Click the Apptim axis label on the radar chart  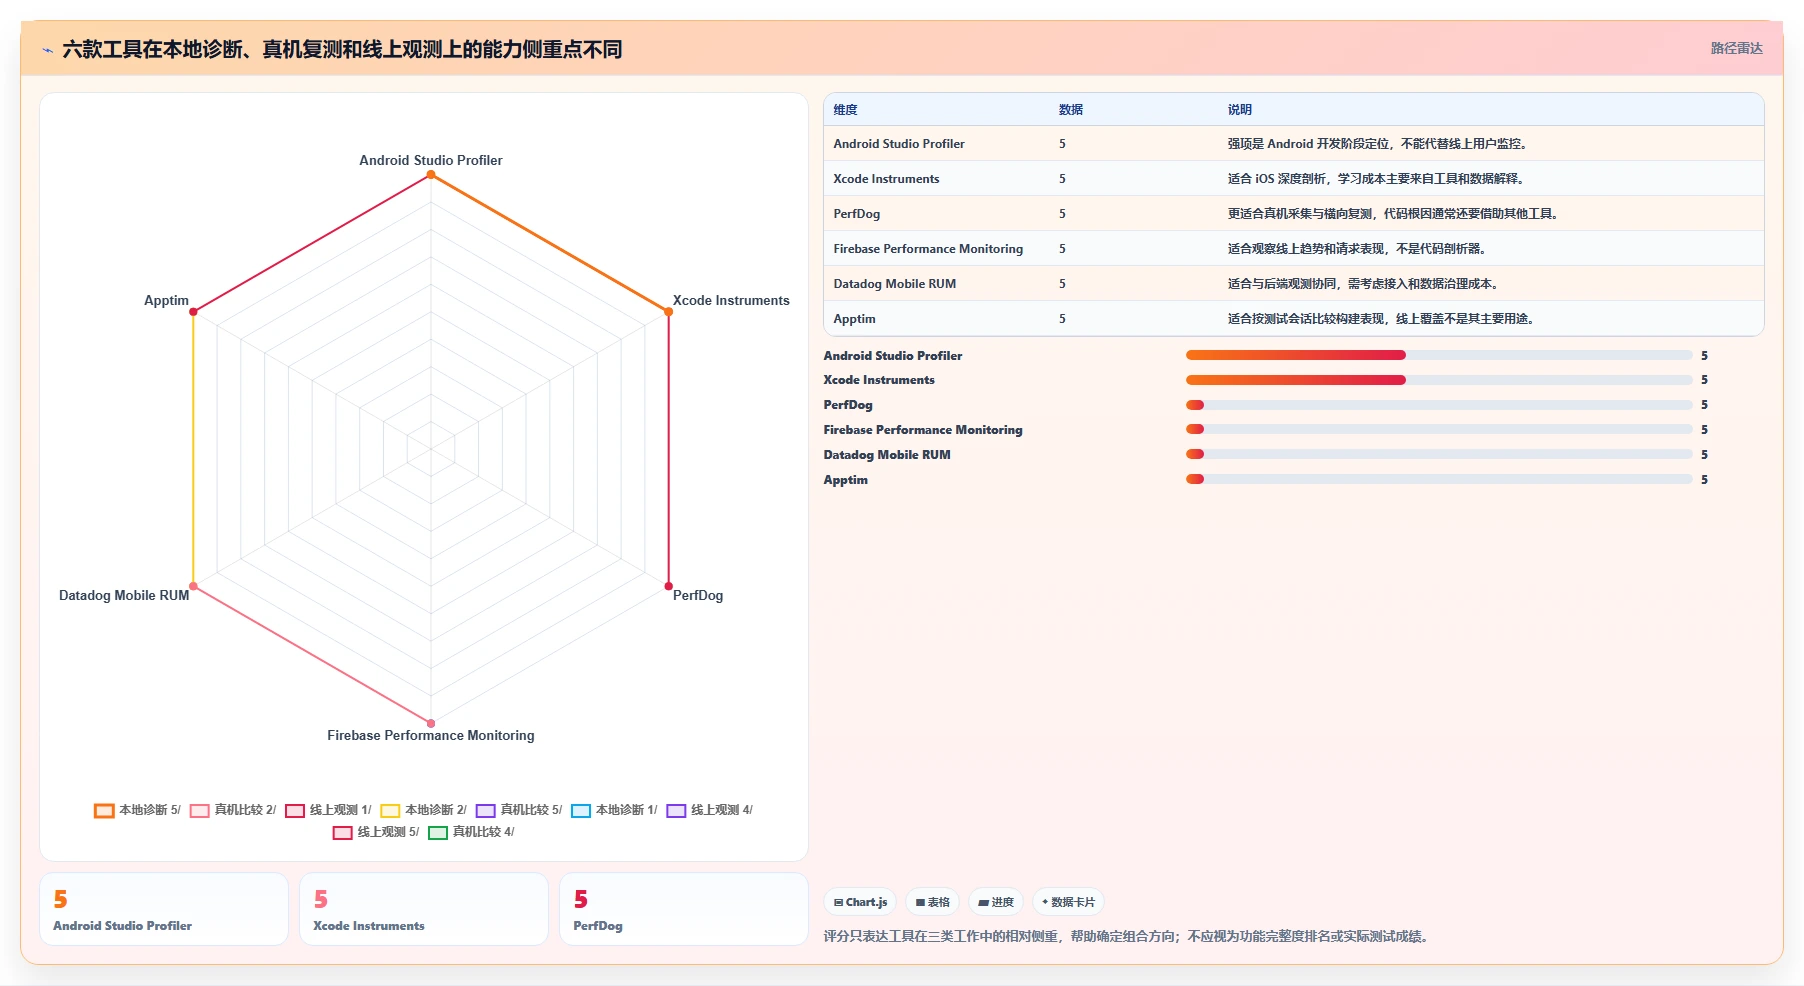coord(166,300)
